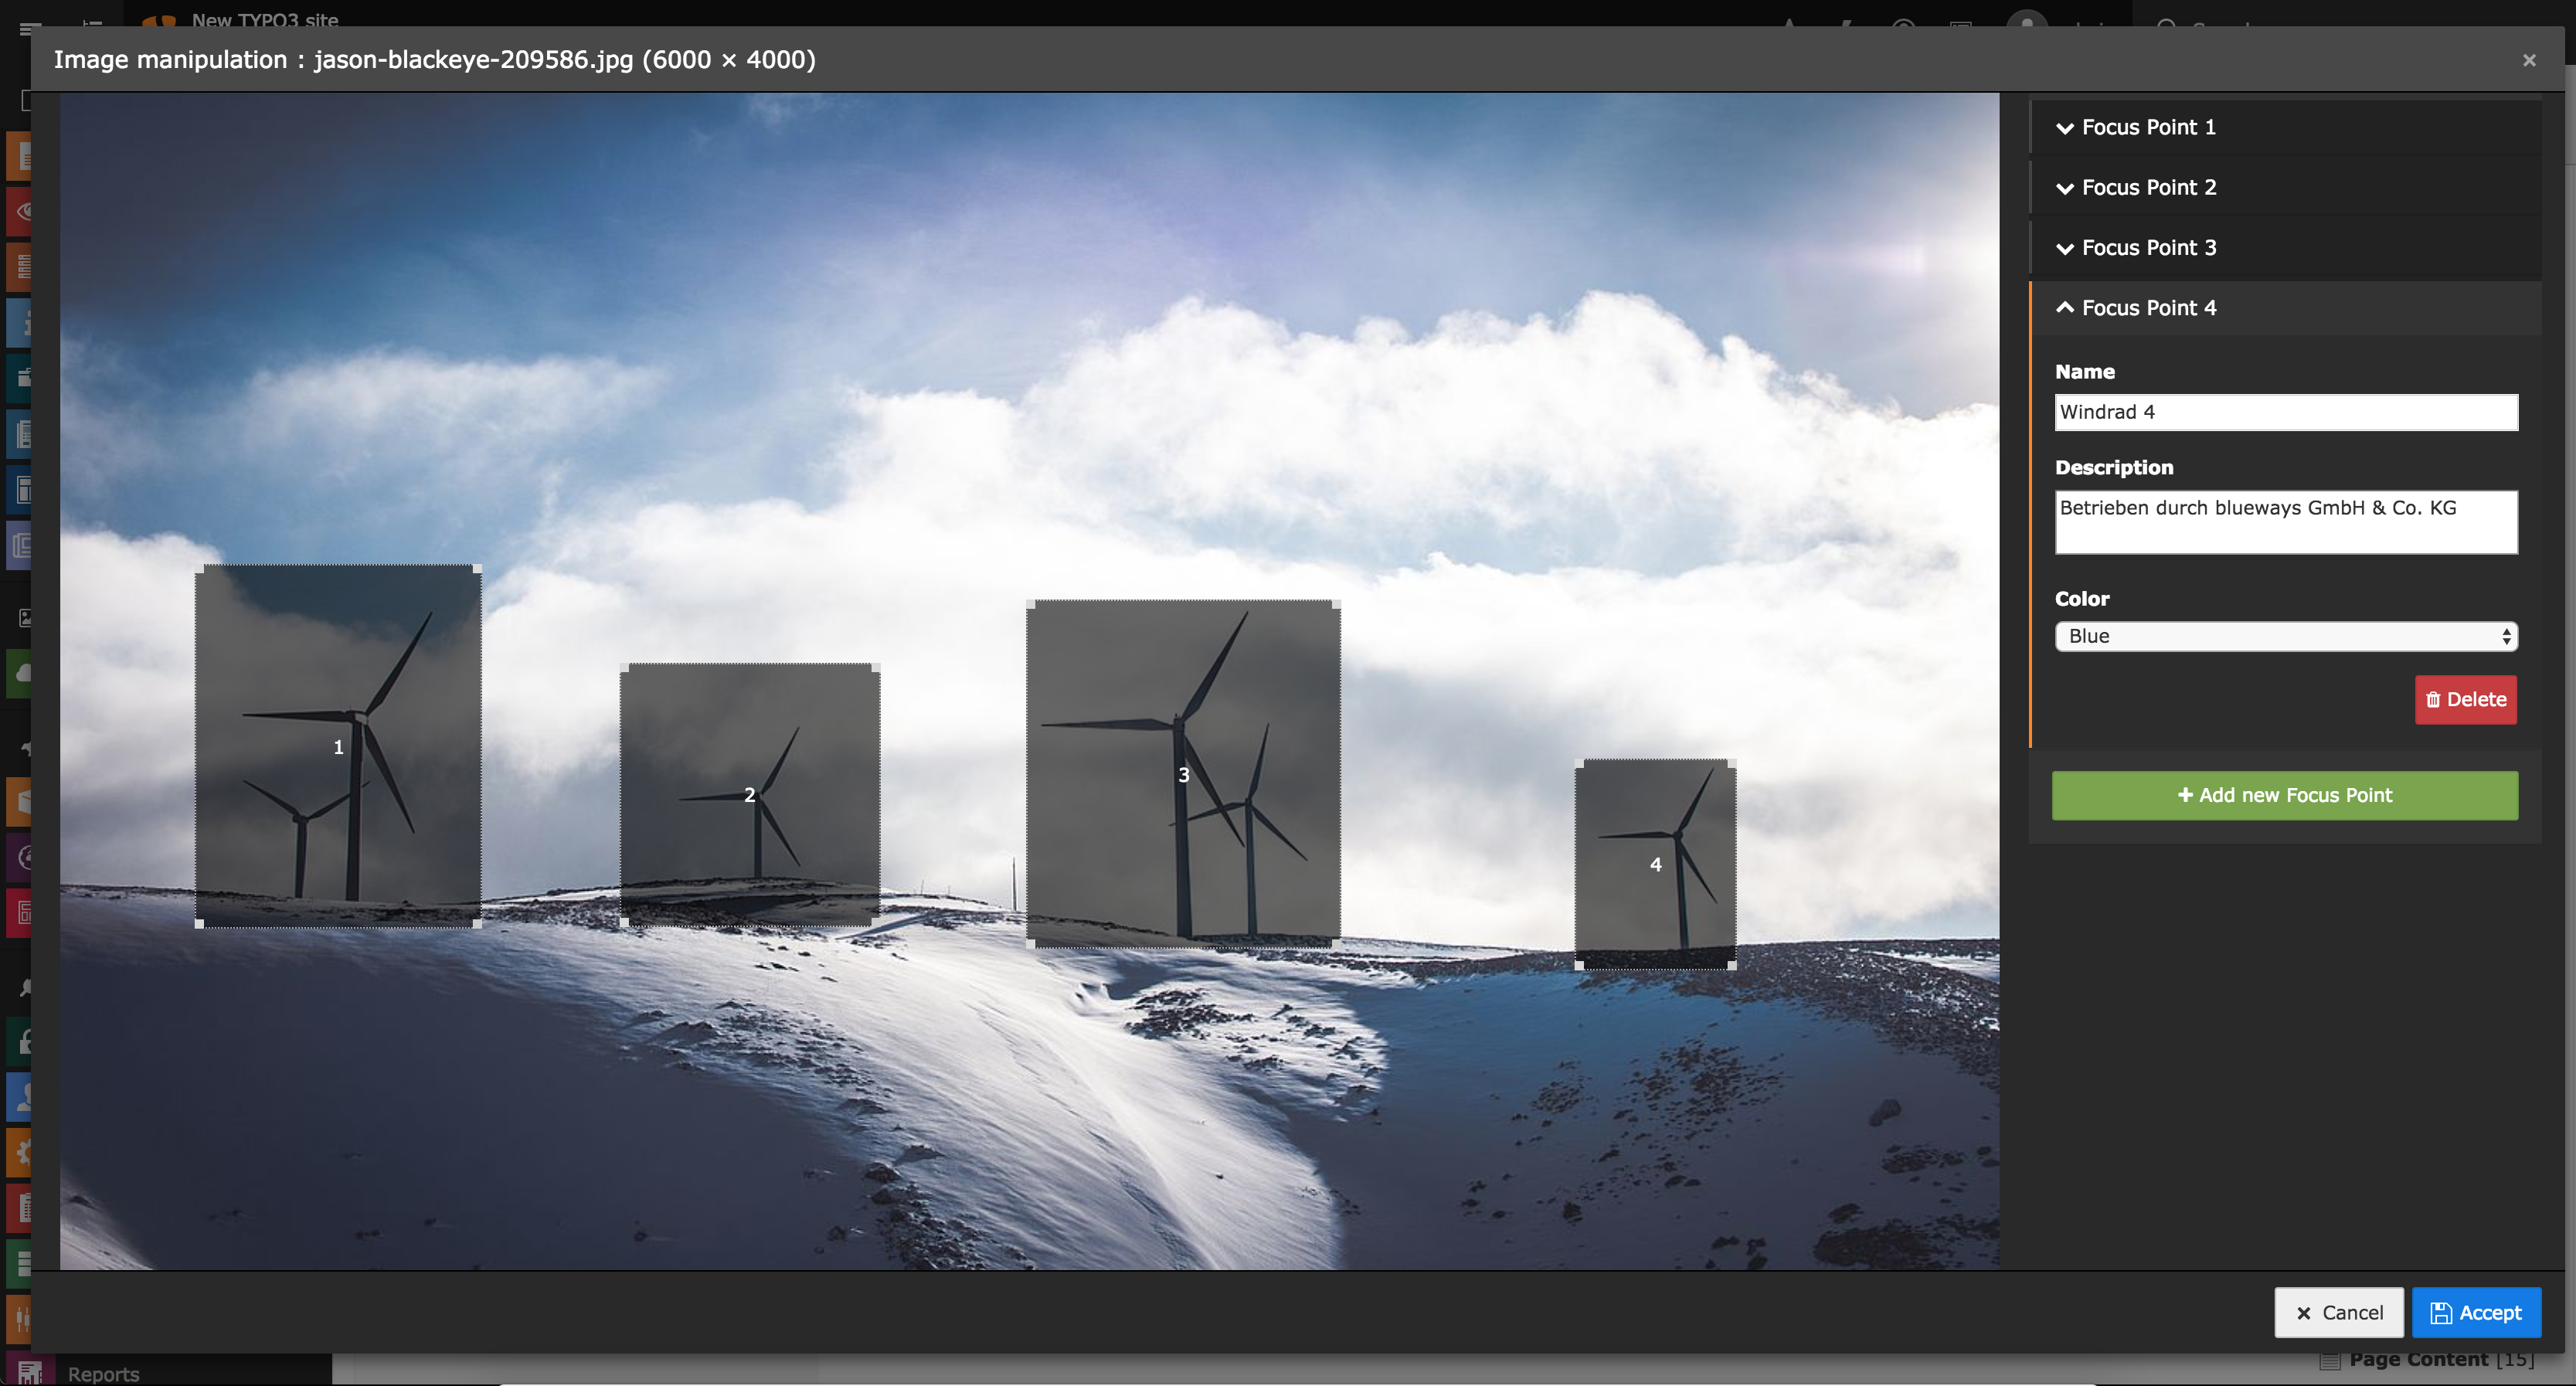Click the Name field containing Windrad 4
Image resolution: width=2576 pixels, height=1386 pixels.
2286,412
